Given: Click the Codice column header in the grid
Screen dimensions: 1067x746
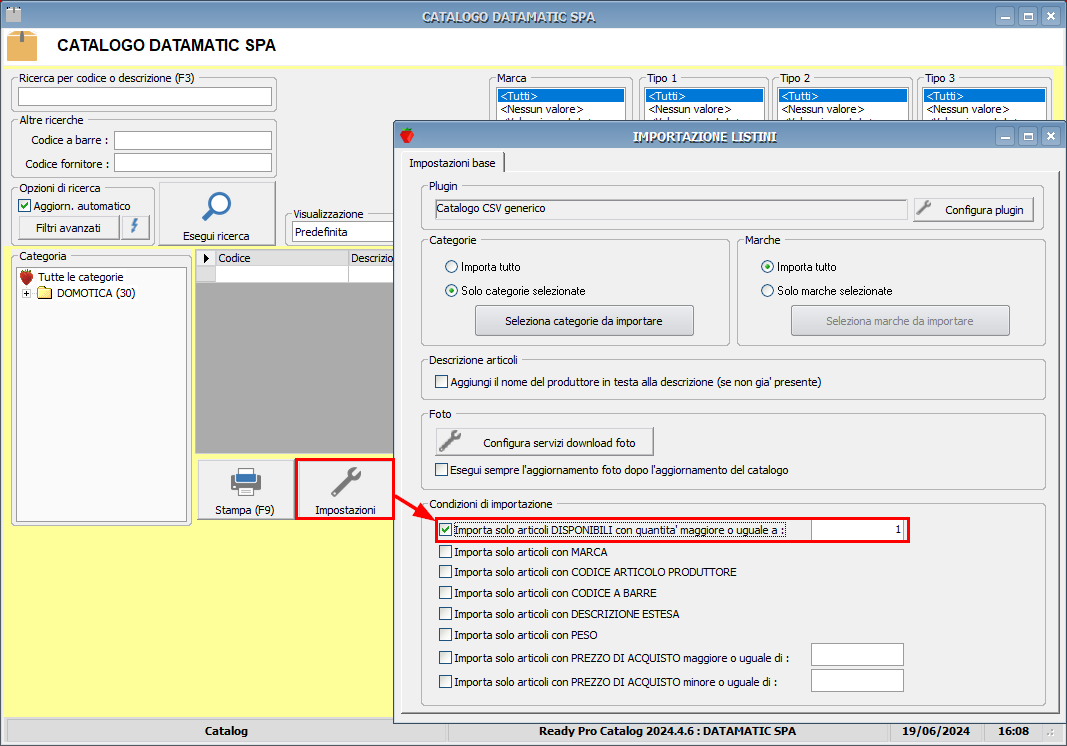Looking at the screenshot, I should coord(282,258).
